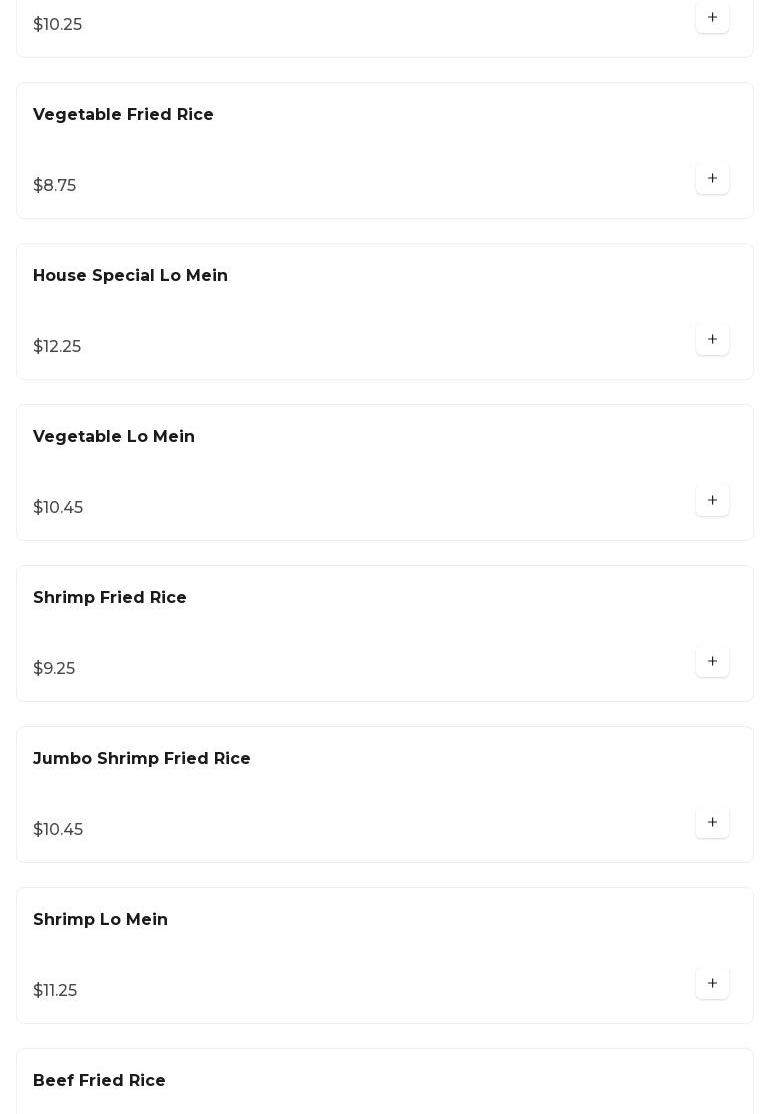
Task: Tap the plus icon for Shrimp Fried Rice
Action: (712, 662)
